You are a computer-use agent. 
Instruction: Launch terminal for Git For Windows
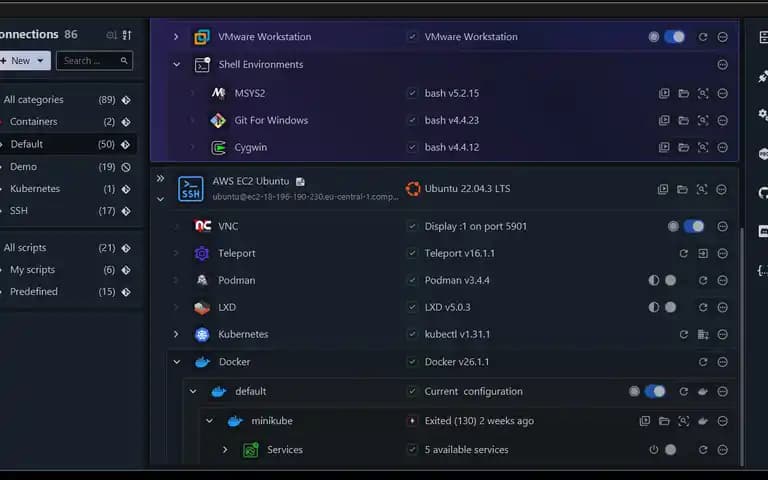point(664,120)
